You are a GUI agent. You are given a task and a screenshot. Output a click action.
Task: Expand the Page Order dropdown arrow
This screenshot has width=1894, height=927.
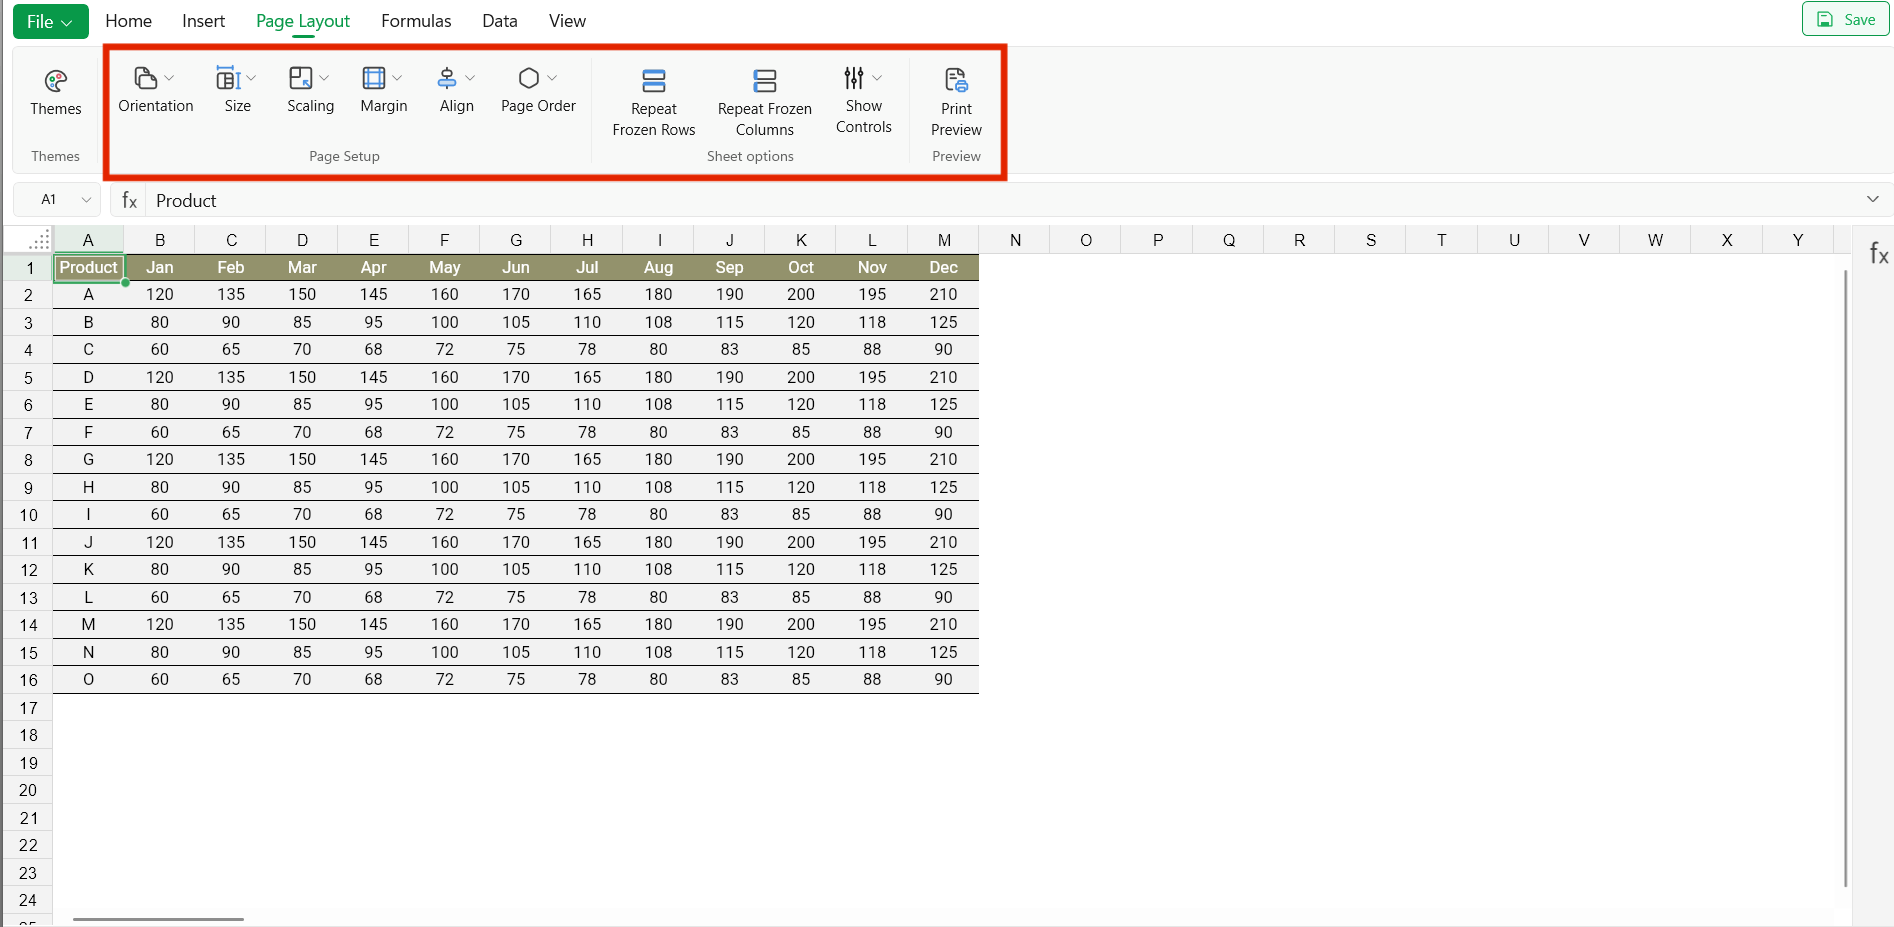(x=552, y=78)
